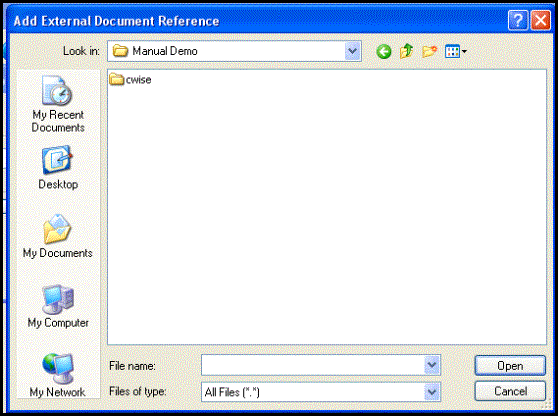Click the Open button

[510, 366]
